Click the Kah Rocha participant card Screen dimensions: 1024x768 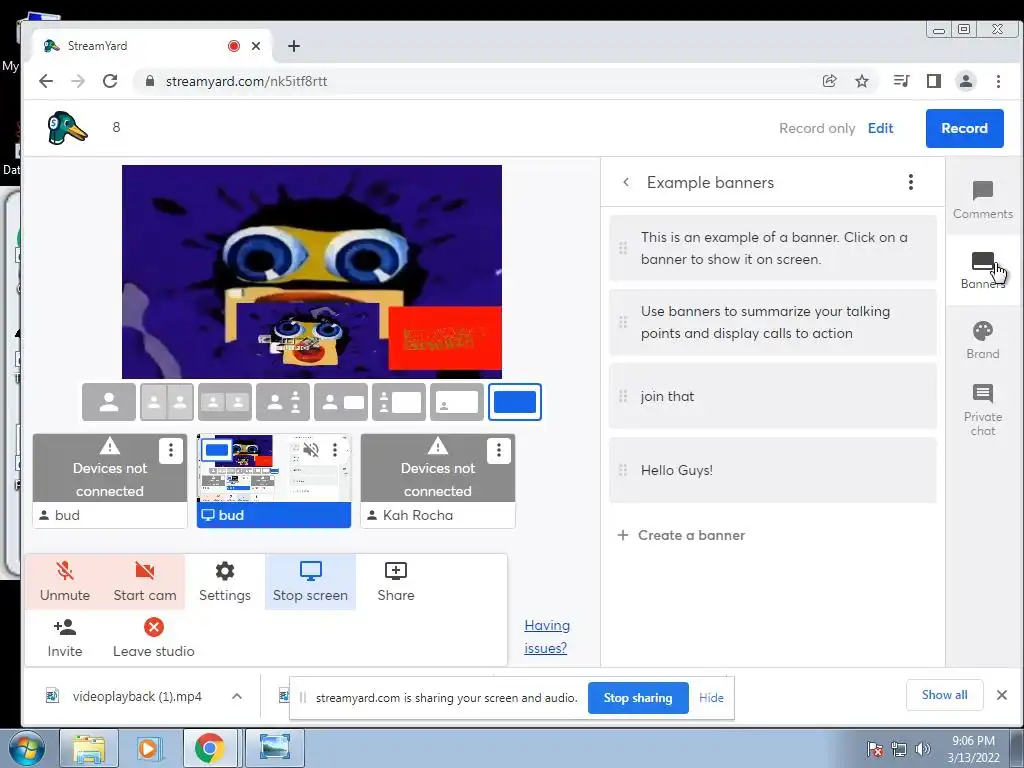click(438, 481)
